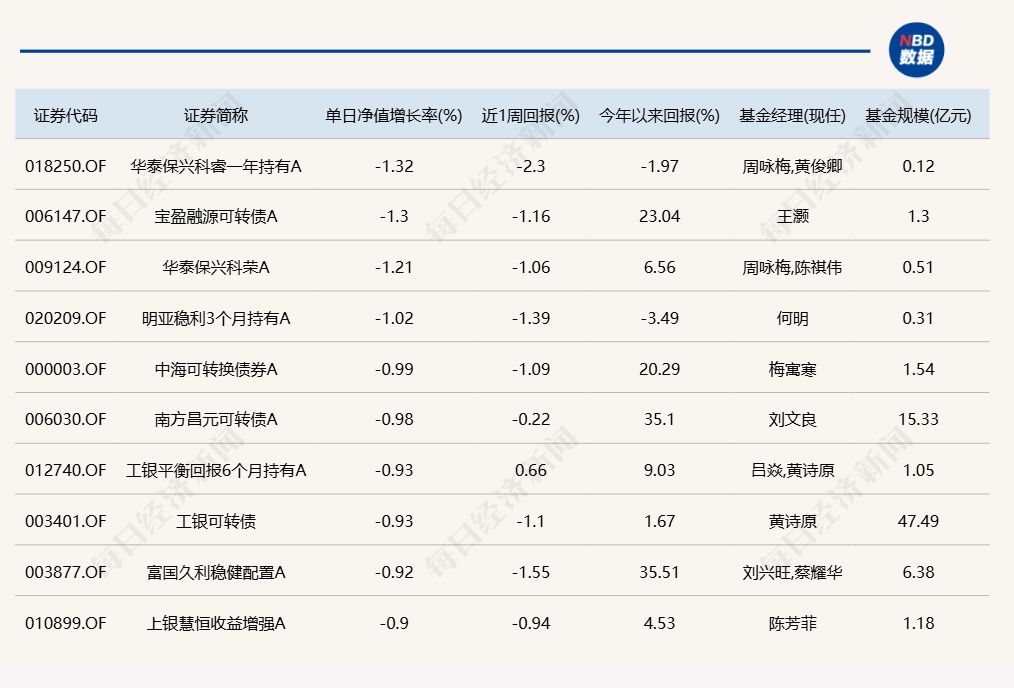This screenshot has width=1014, height=688.
Task: Click weekly return value 0.66
Action: pos(531,470)
